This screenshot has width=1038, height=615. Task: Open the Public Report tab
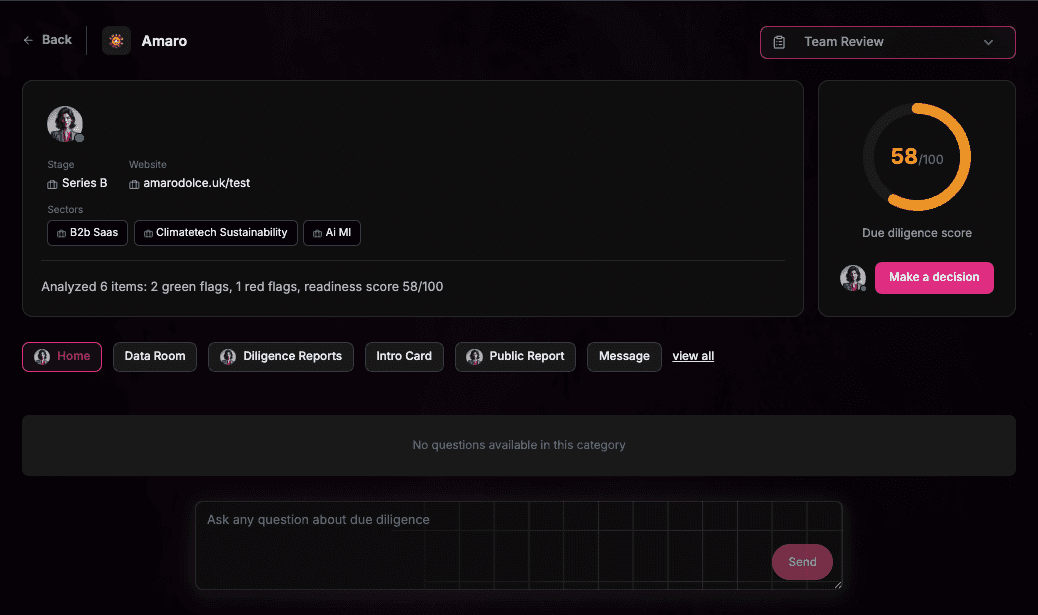tap(515, 357)
